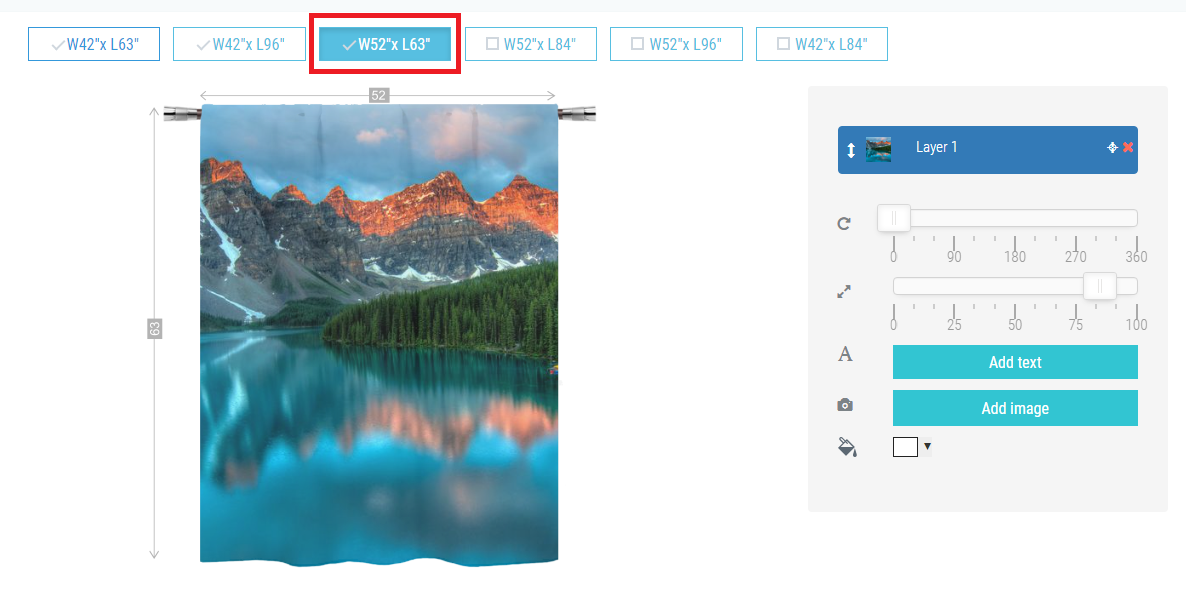Viewport: 1186px width, 594px height.
Task: Click the white background color swatch
Action: pos(905,446)
